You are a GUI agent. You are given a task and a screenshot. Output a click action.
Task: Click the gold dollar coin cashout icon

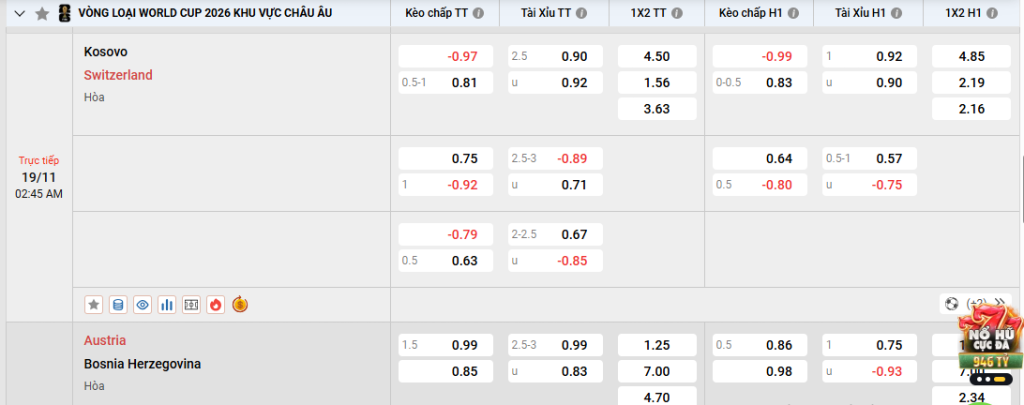(240, 304)
